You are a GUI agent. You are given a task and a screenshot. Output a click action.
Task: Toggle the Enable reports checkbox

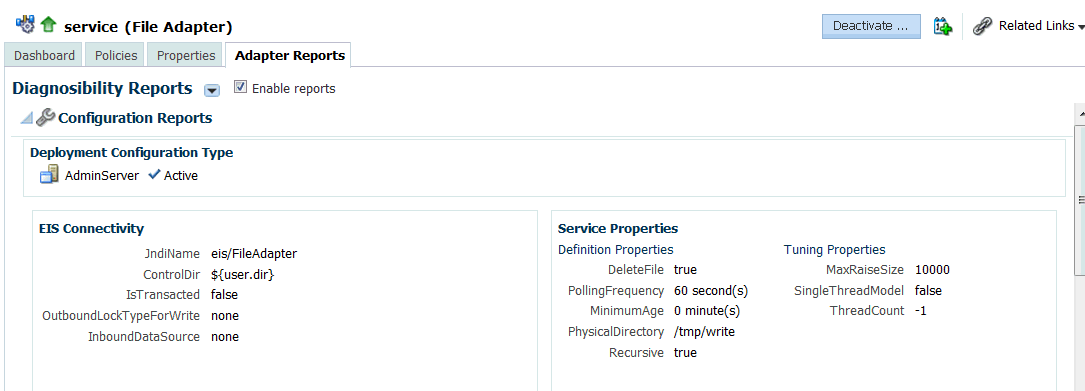point(240,87)
